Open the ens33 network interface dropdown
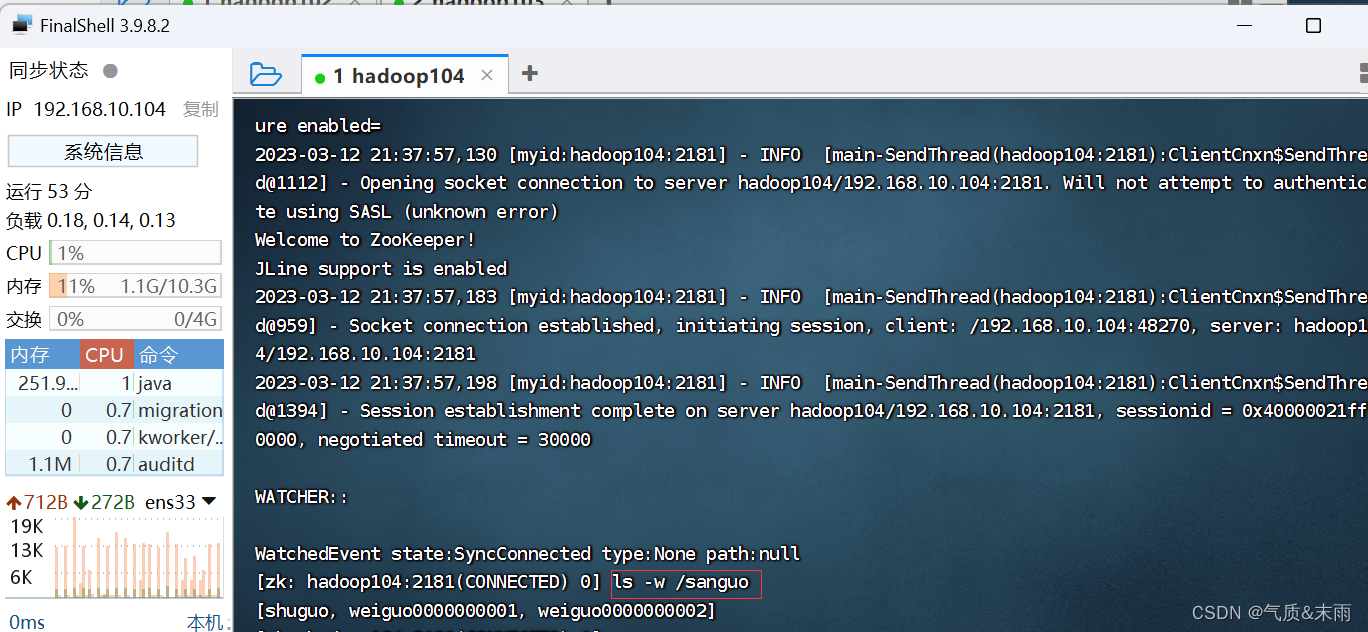1368x632 pixels. [180, 502]
